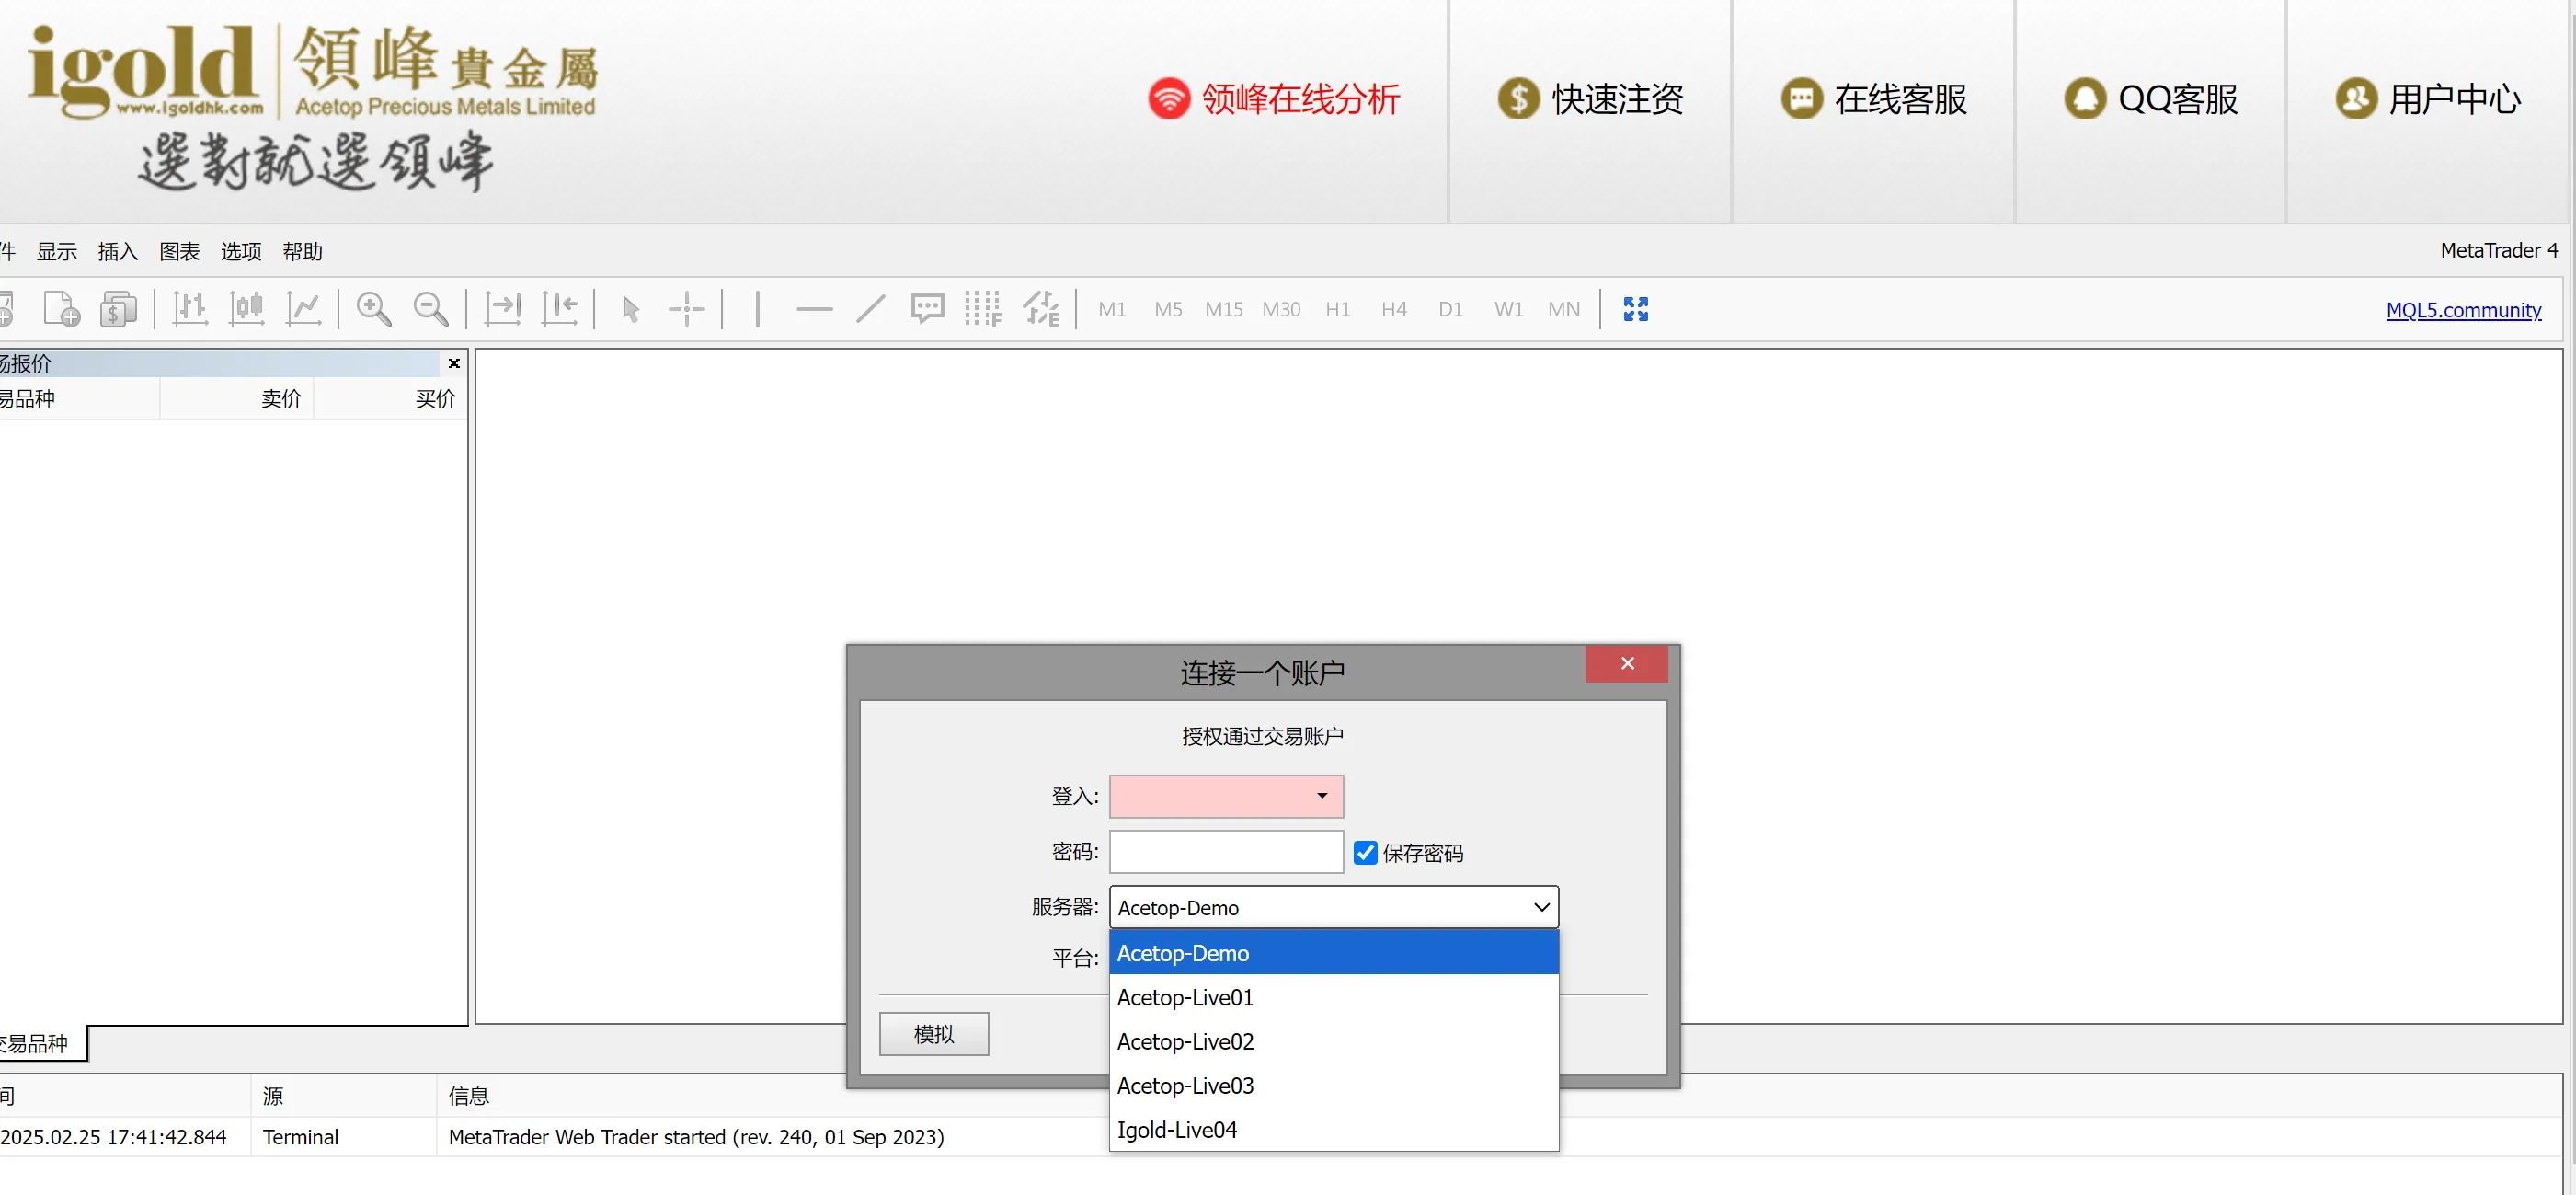This screenshot has width=2576, height=1195.
Task: Choose Acetop-Demo from the server list
Action: click(1334, 953)
